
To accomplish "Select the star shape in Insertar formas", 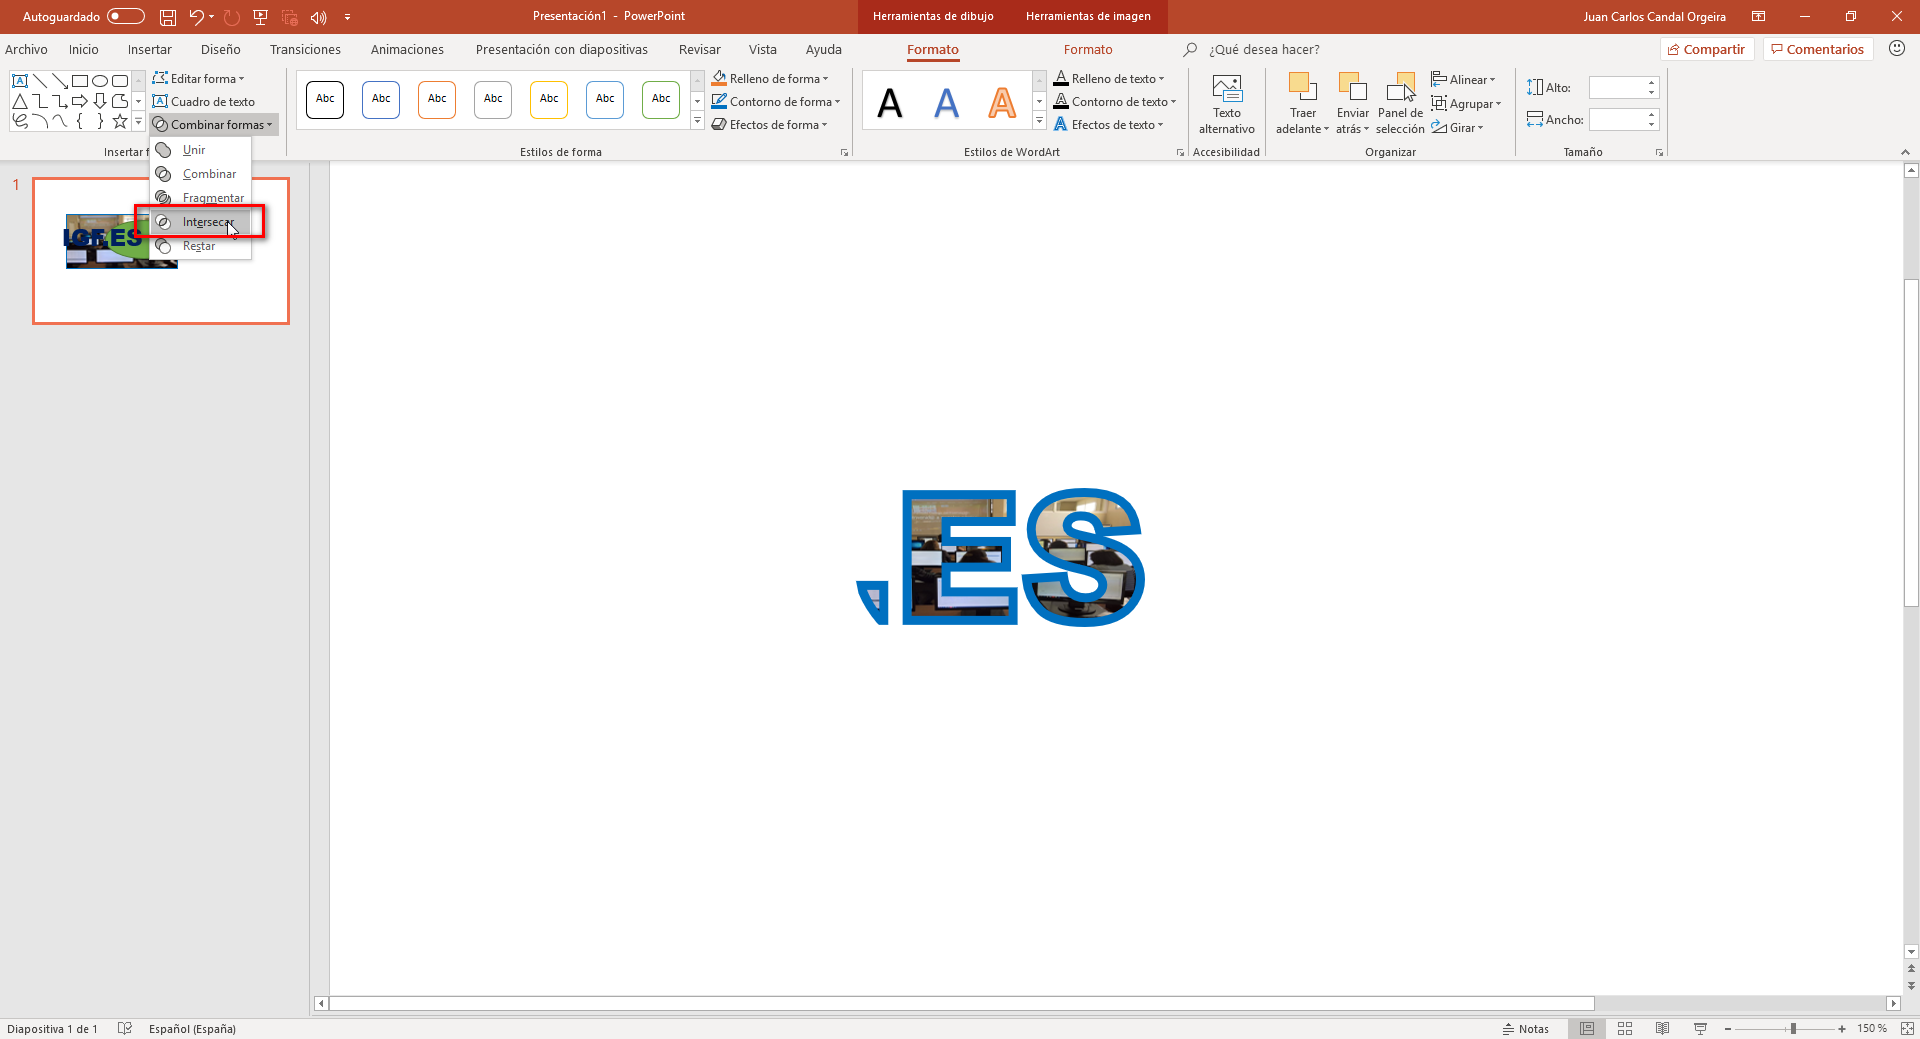I will coord(120,121).
